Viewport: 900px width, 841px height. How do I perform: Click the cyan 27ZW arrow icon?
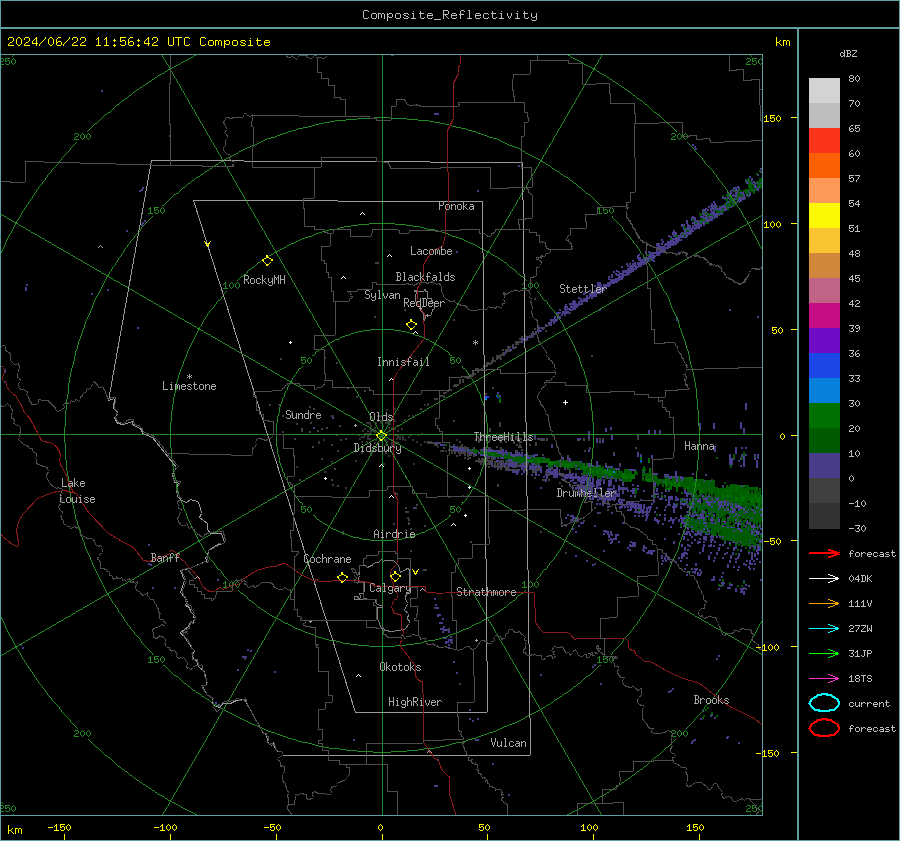[x=824, y=629]
